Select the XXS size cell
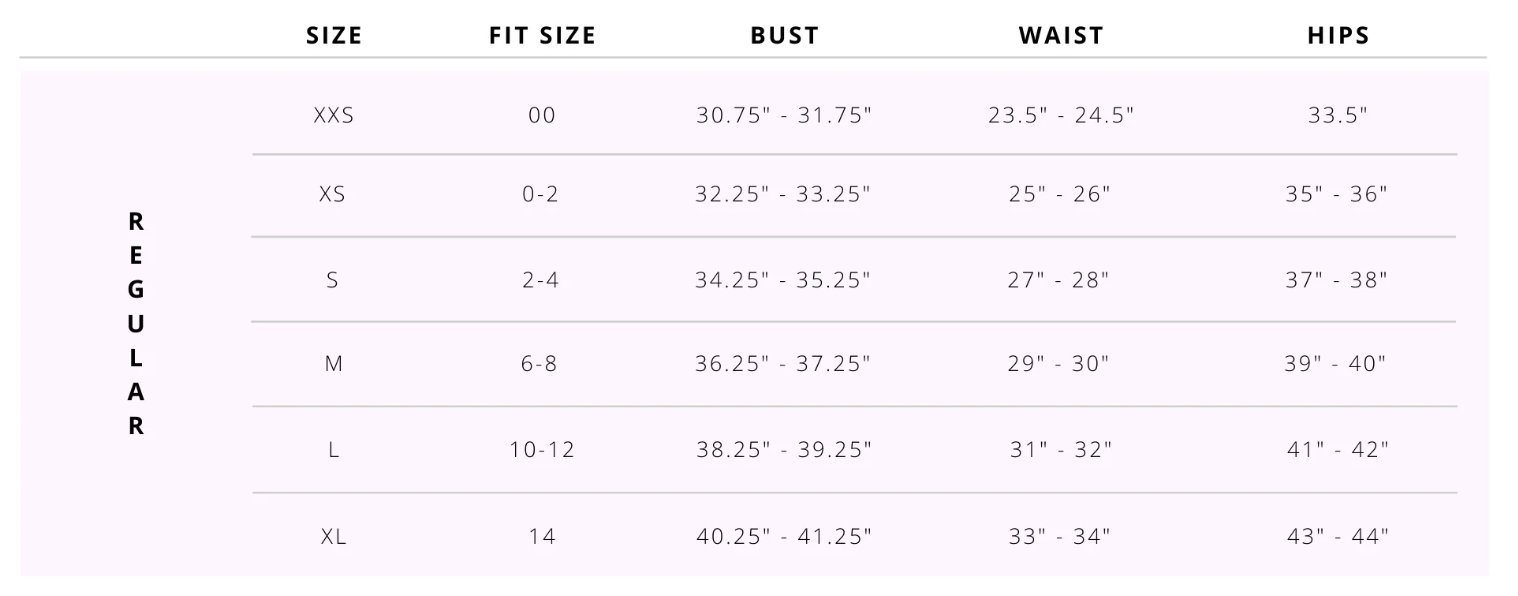Image resolution: width=1518 pixels, height=596 pixels. [x=334, y=115]
